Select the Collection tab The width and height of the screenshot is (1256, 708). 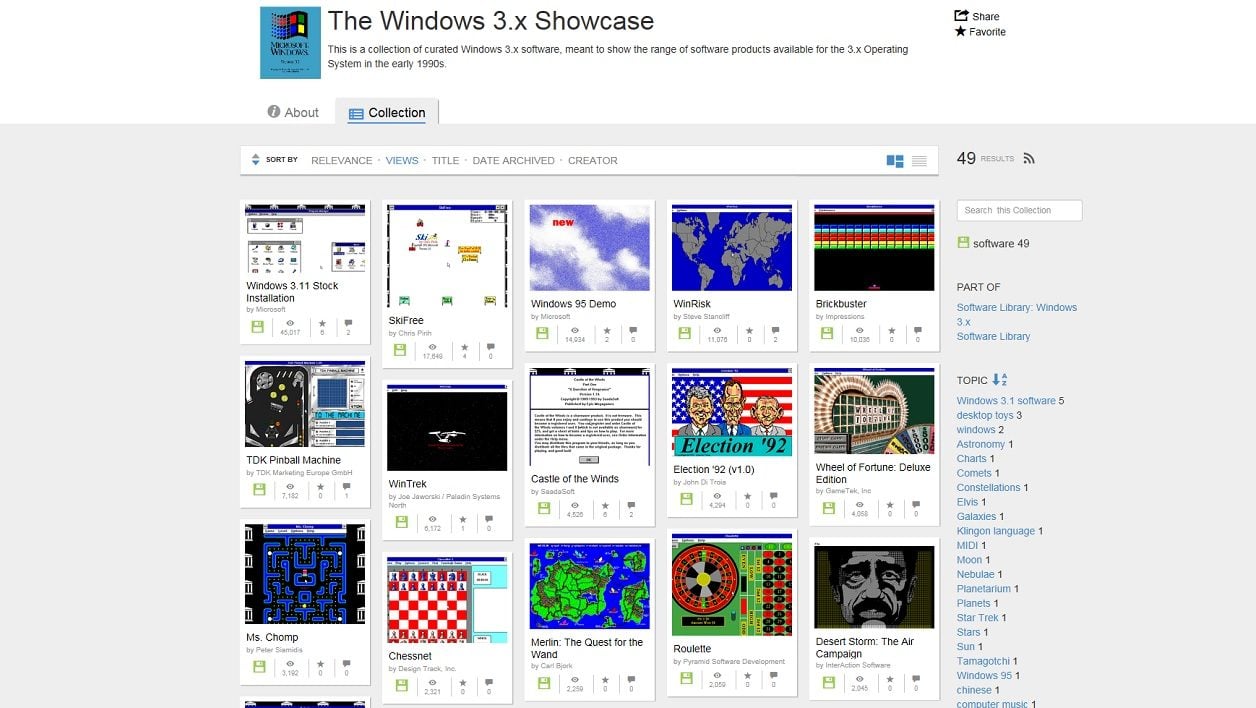coord(387,113)
